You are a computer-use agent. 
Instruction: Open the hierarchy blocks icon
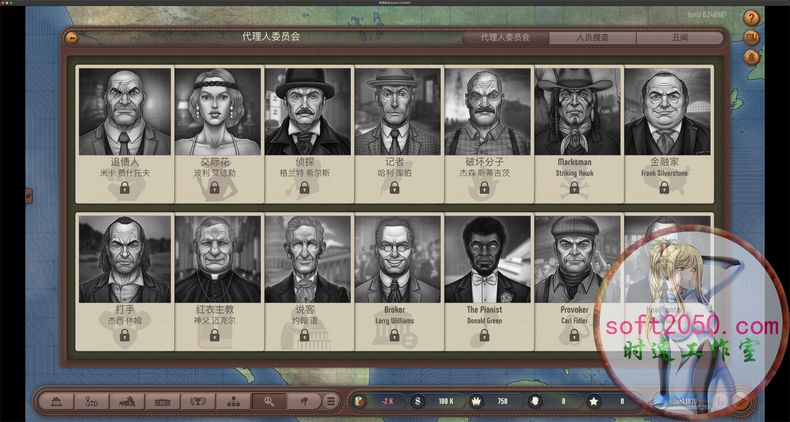click(232, 401)
